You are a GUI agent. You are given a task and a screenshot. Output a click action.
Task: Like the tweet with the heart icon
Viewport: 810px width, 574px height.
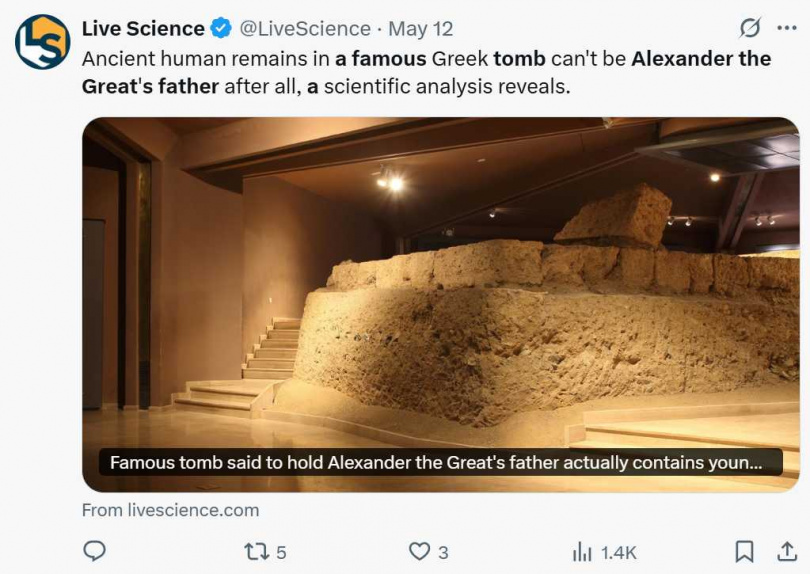point(419,551)
